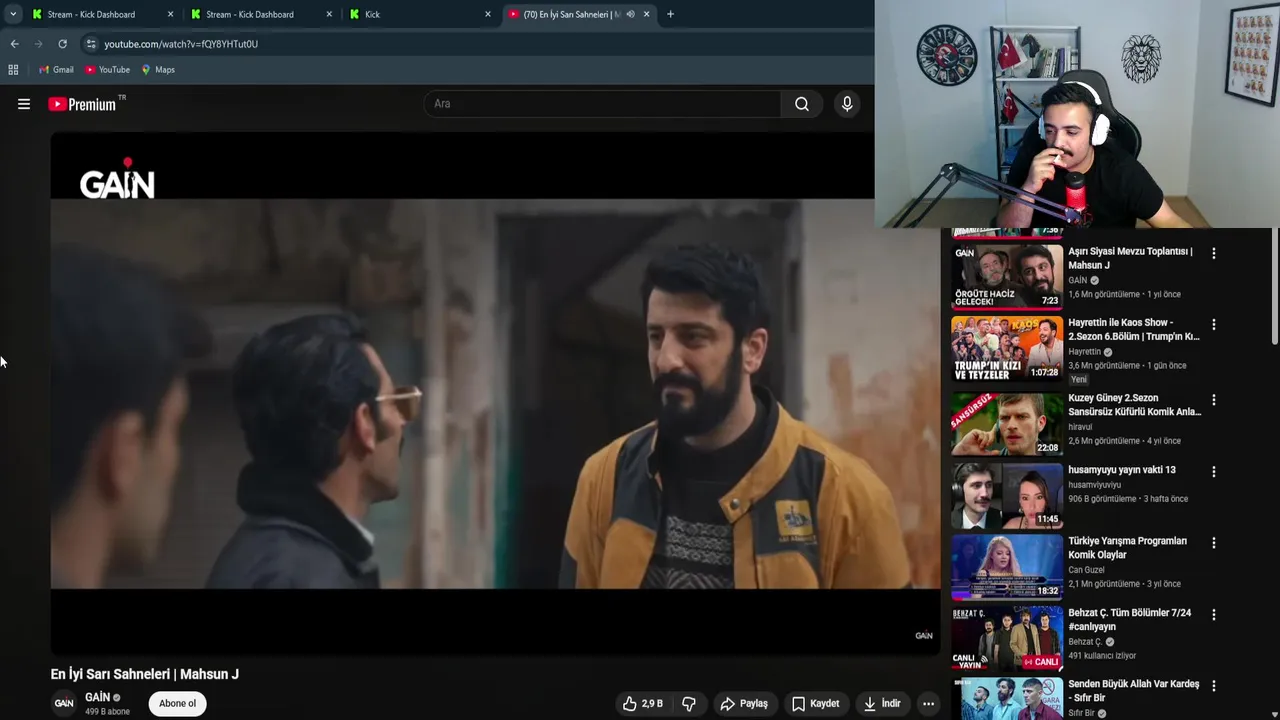Click the main video player
Viewport: 1280px width, 720px height.
496,394
